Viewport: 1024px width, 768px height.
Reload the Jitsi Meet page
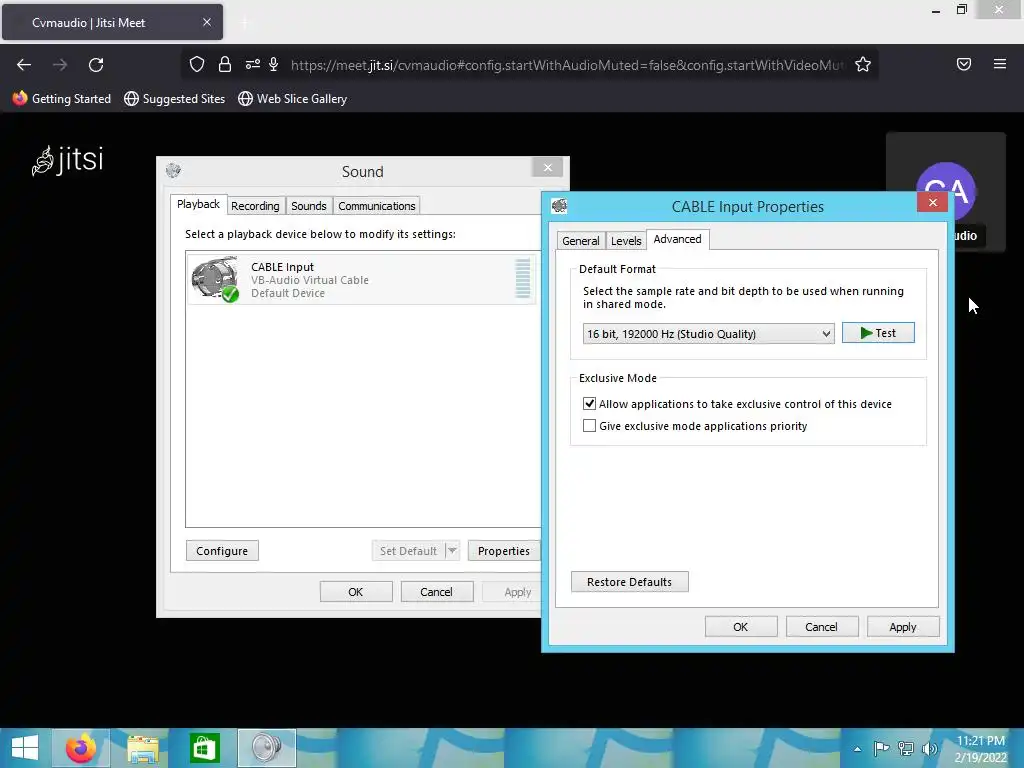(96, 65)
